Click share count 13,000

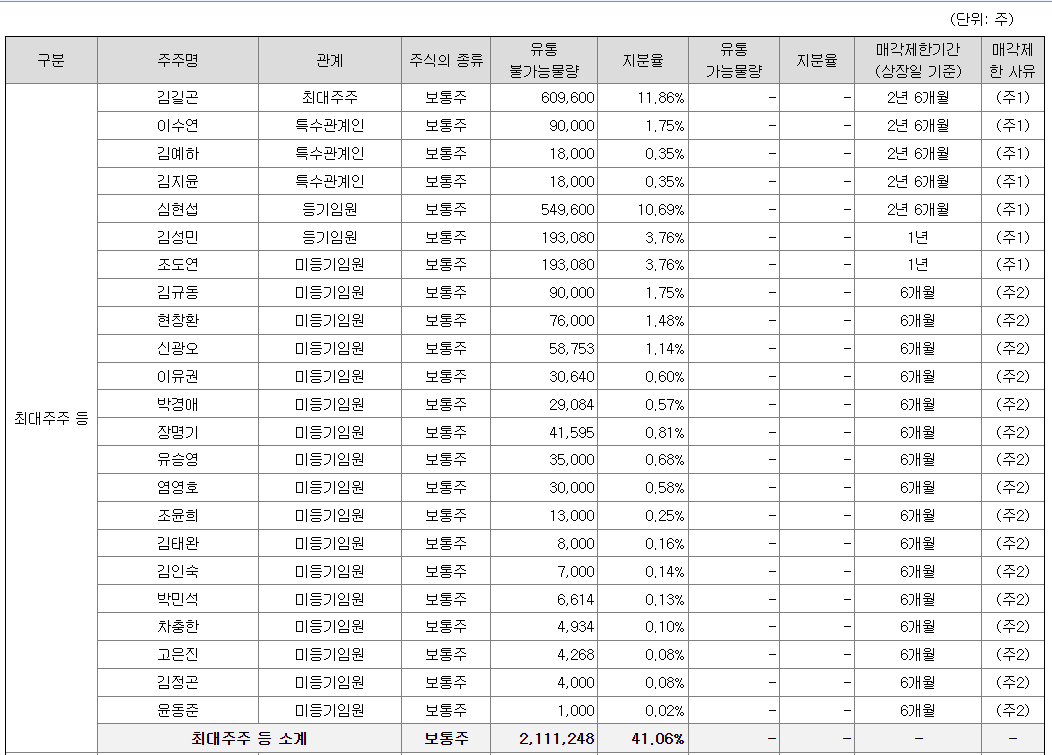572,516
